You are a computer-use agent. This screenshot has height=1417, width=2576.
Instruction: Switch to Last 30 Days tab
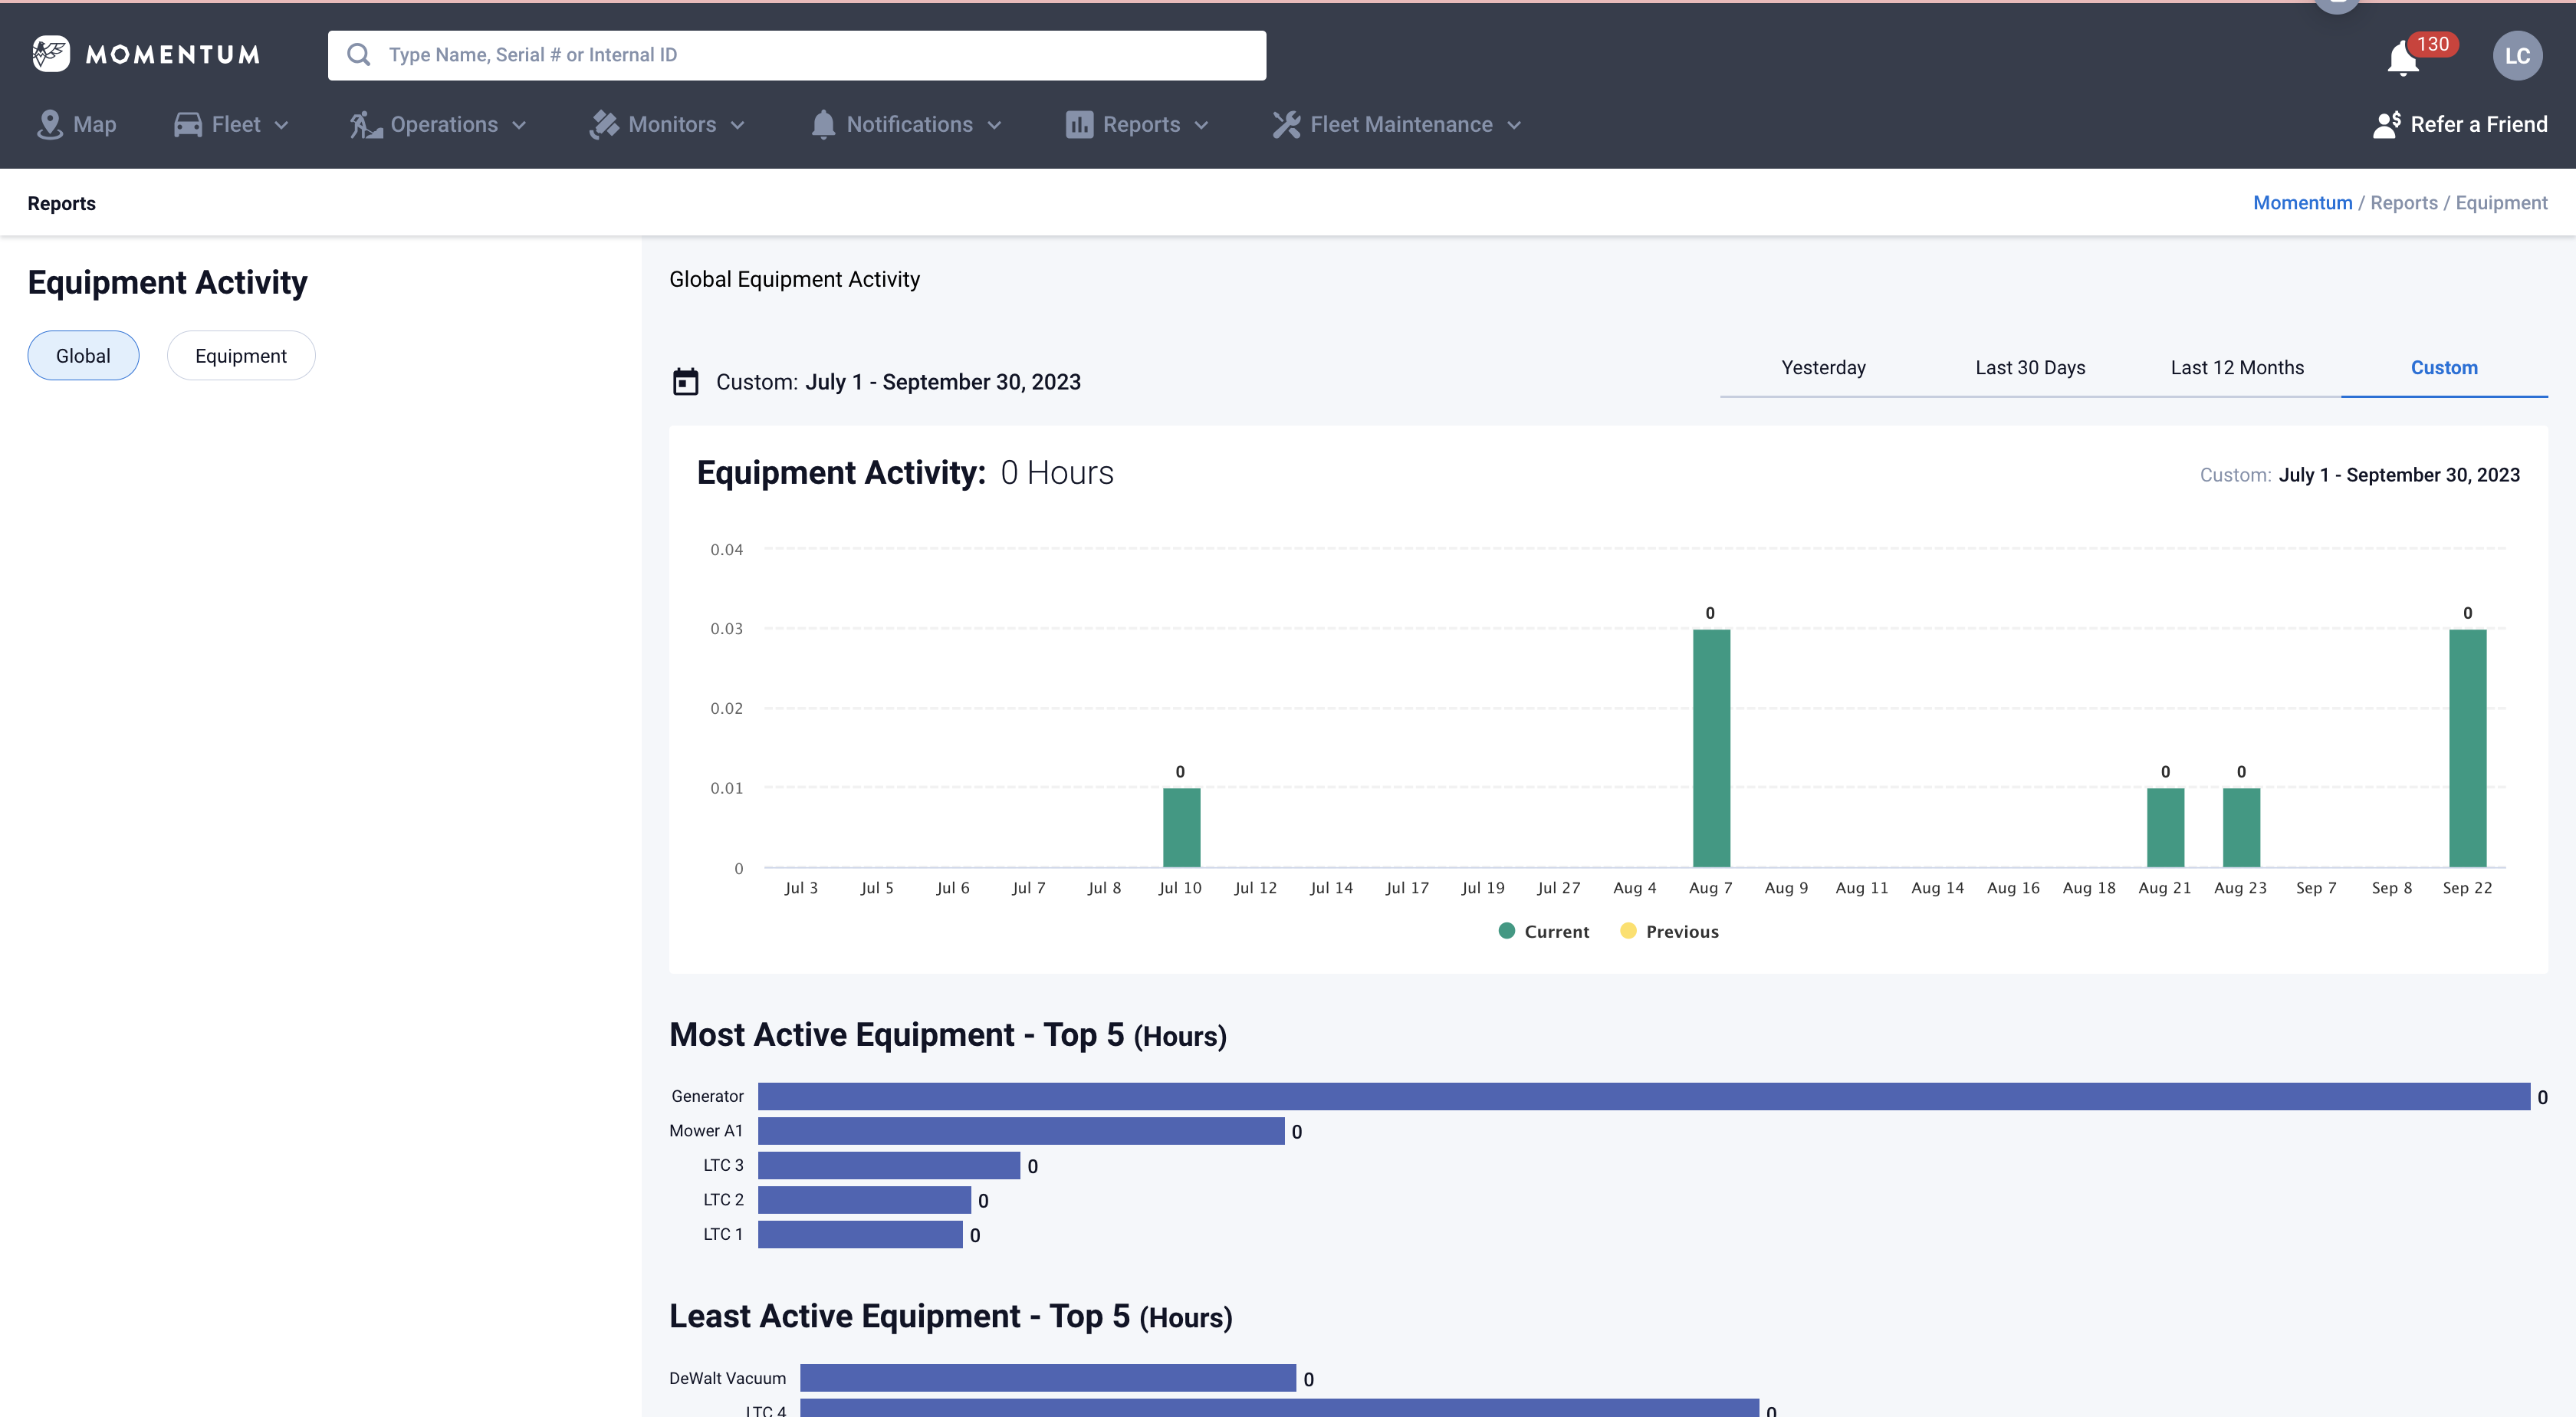click(x=2029, y=368)
